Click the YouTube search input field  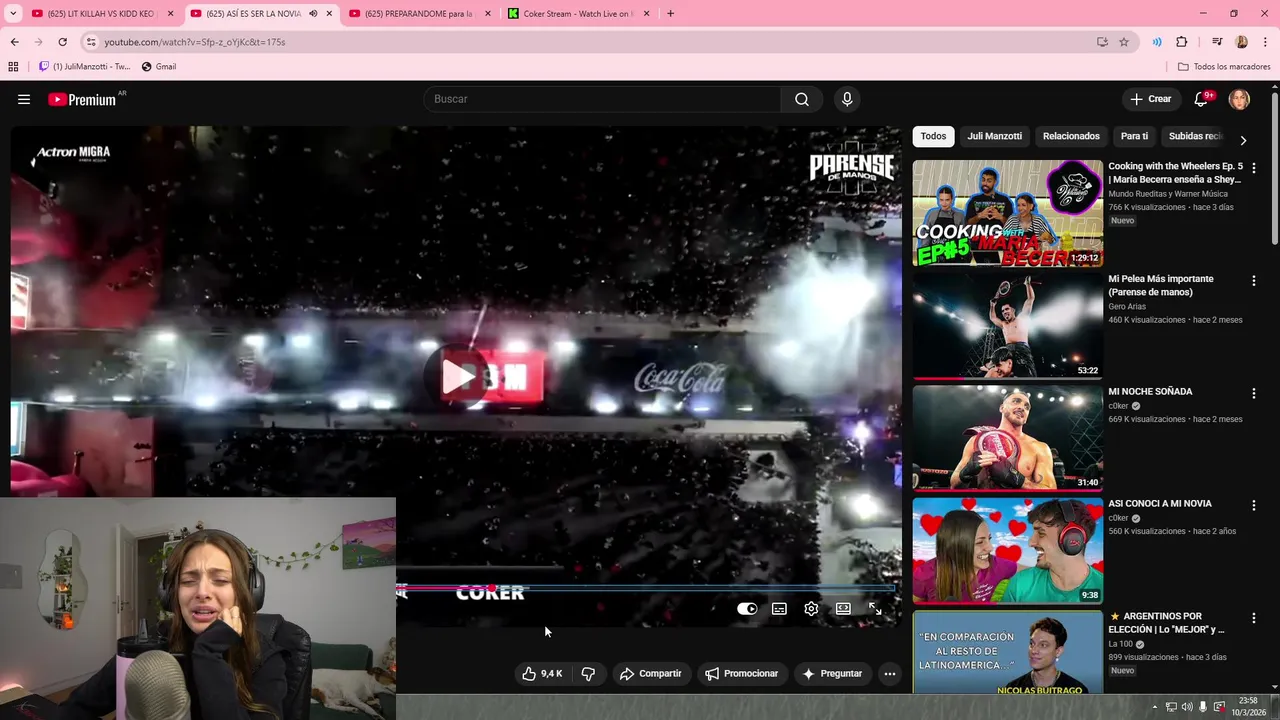(603, 99)
